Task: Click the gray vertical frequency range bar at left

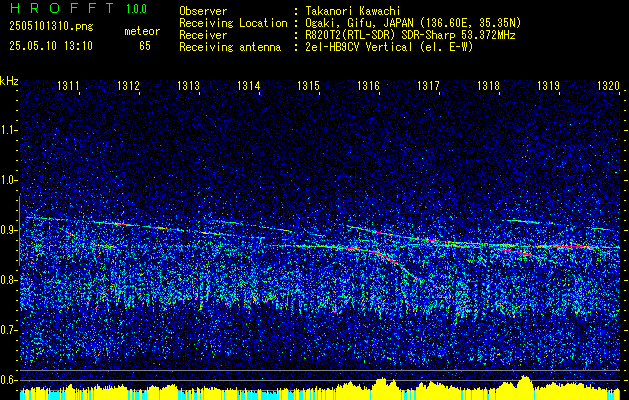Action: 19,231
